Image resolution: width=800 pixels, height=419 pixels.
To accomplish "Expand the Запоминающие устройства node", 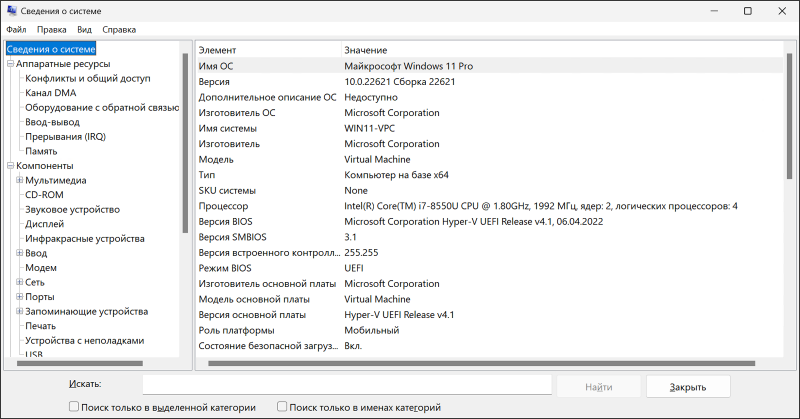I will tap(19, 311).
